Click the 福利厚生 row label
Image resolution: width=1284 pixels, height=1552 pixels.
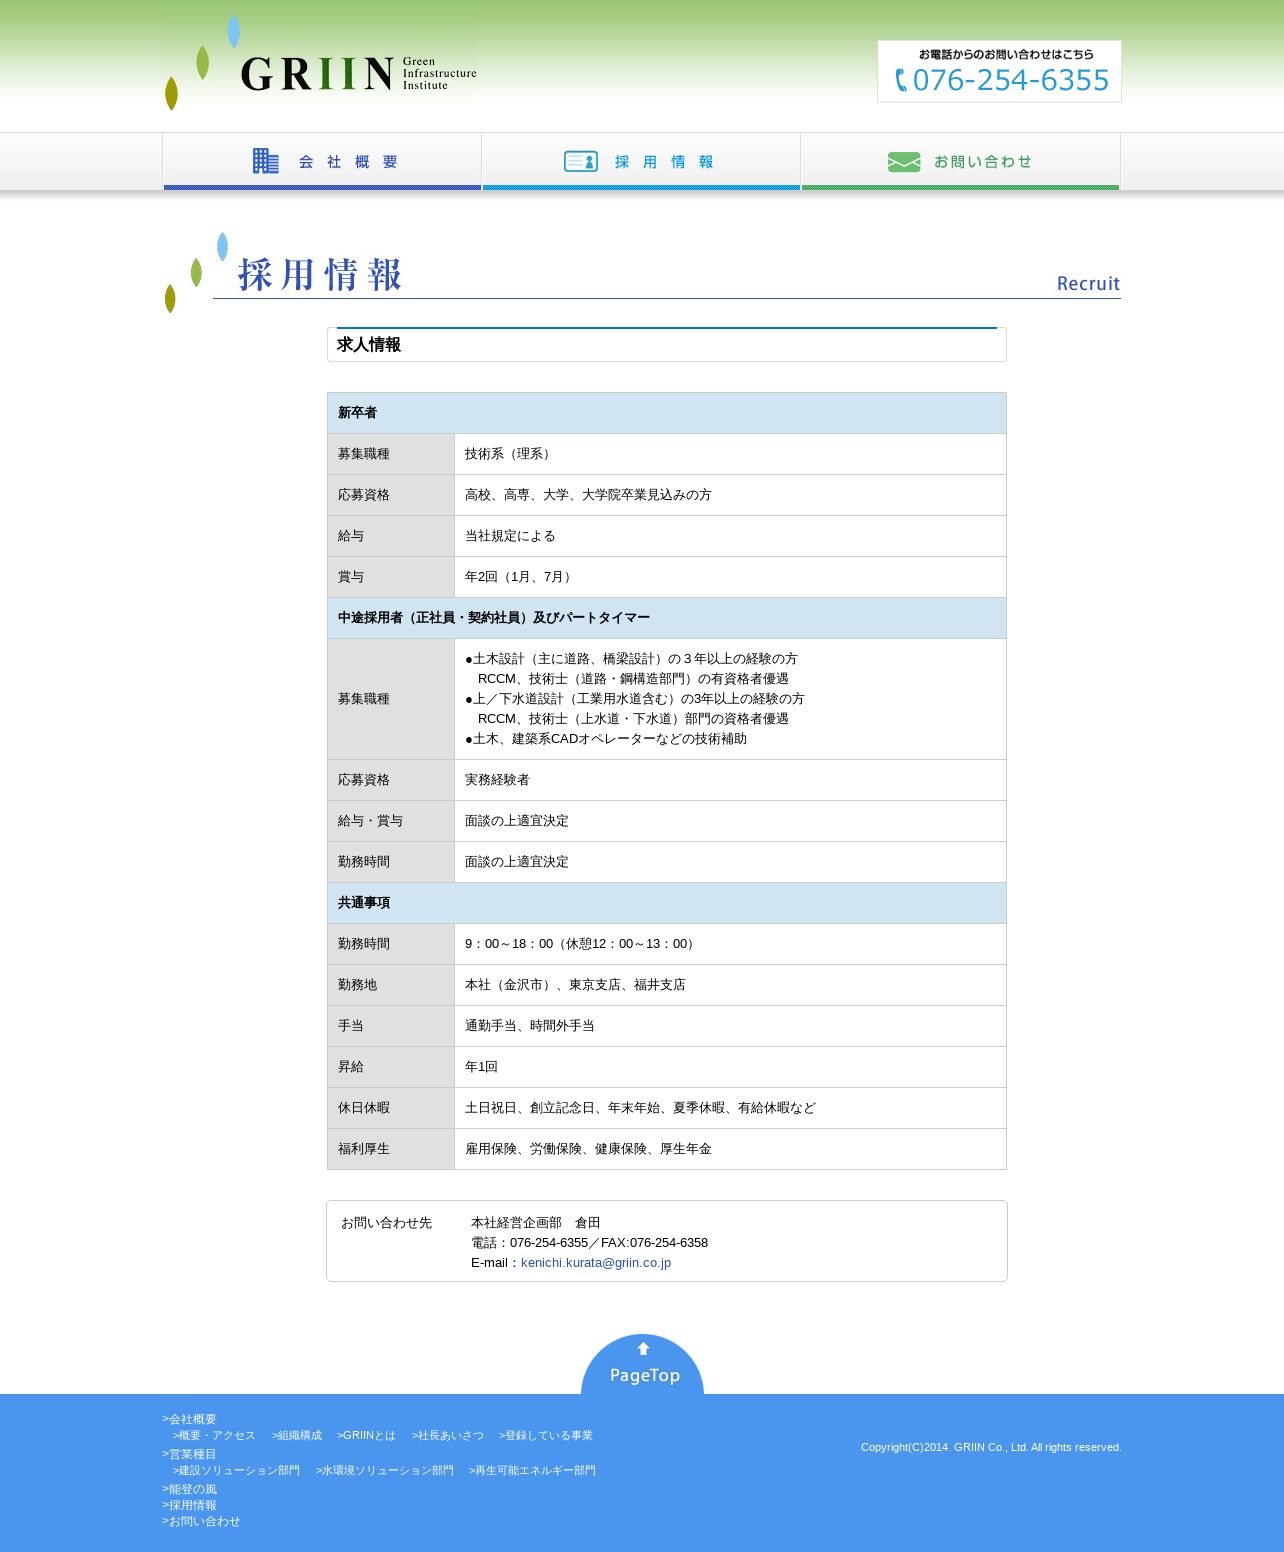point(391,1149)
